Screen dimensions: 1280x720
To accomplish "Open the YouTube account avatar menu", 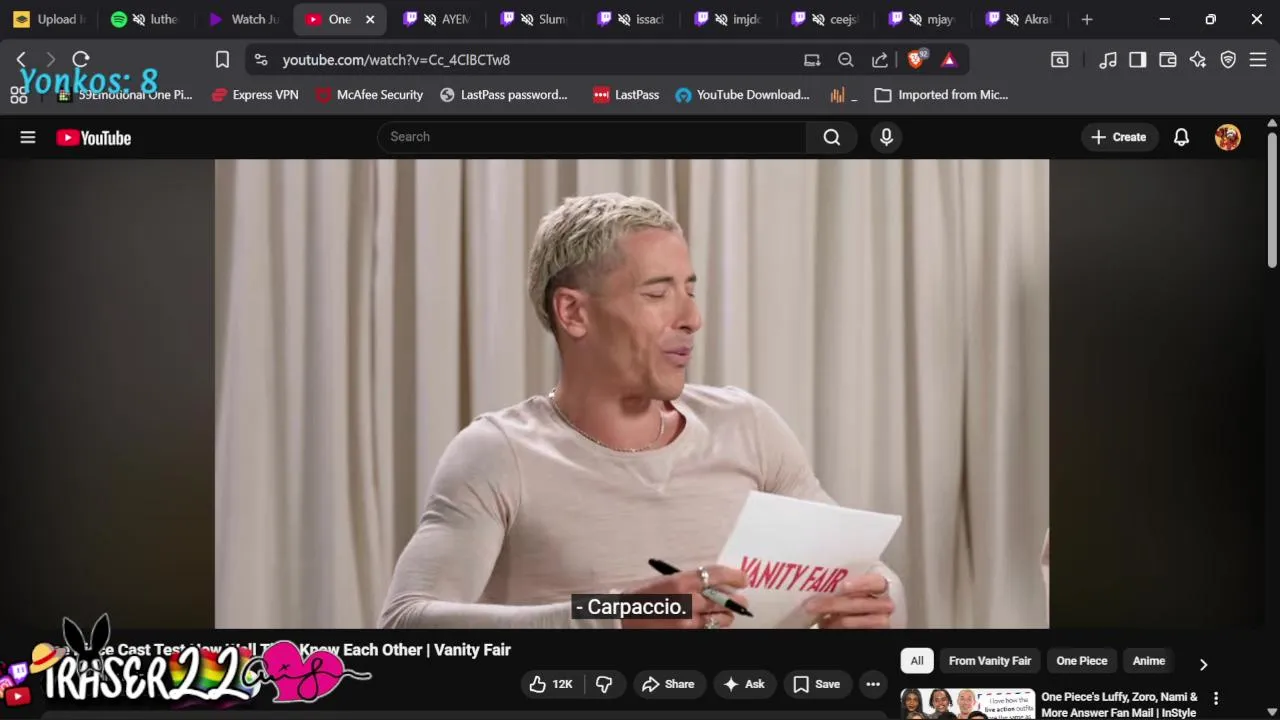I will pyautogui.click(x=1228, y=137).
